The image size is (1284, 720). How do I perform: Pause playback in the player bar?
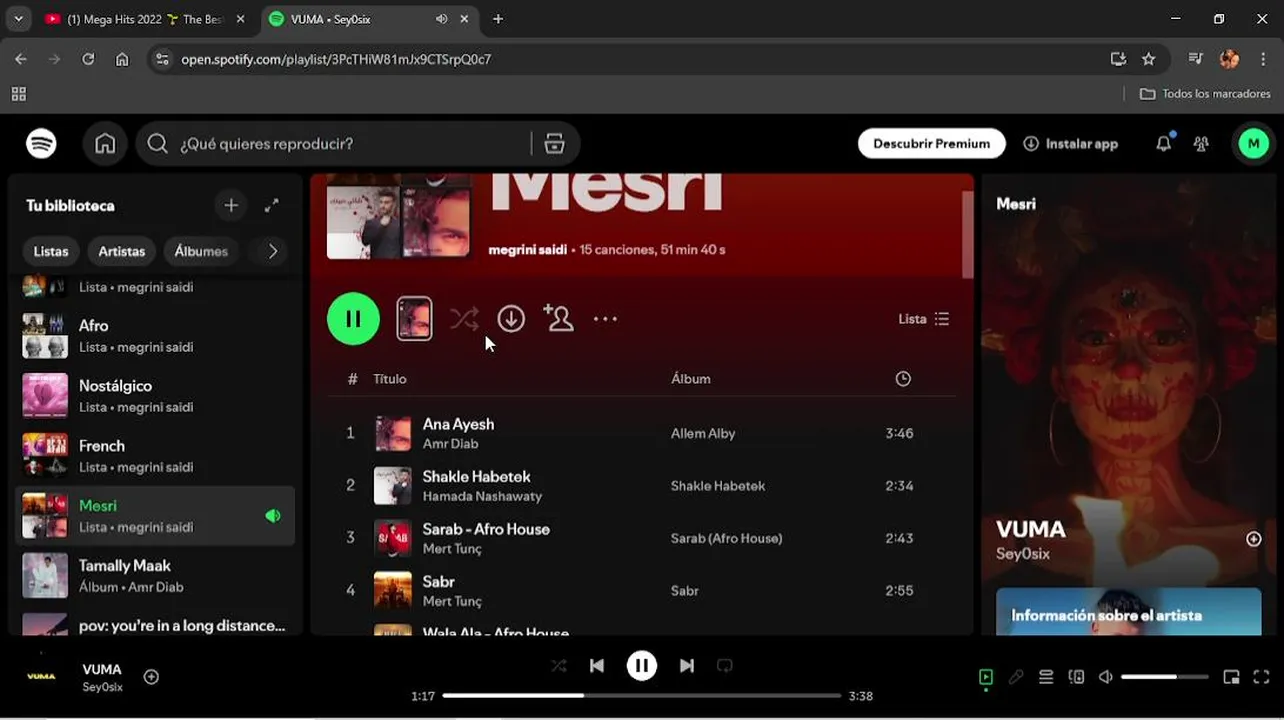pos(642,666)
